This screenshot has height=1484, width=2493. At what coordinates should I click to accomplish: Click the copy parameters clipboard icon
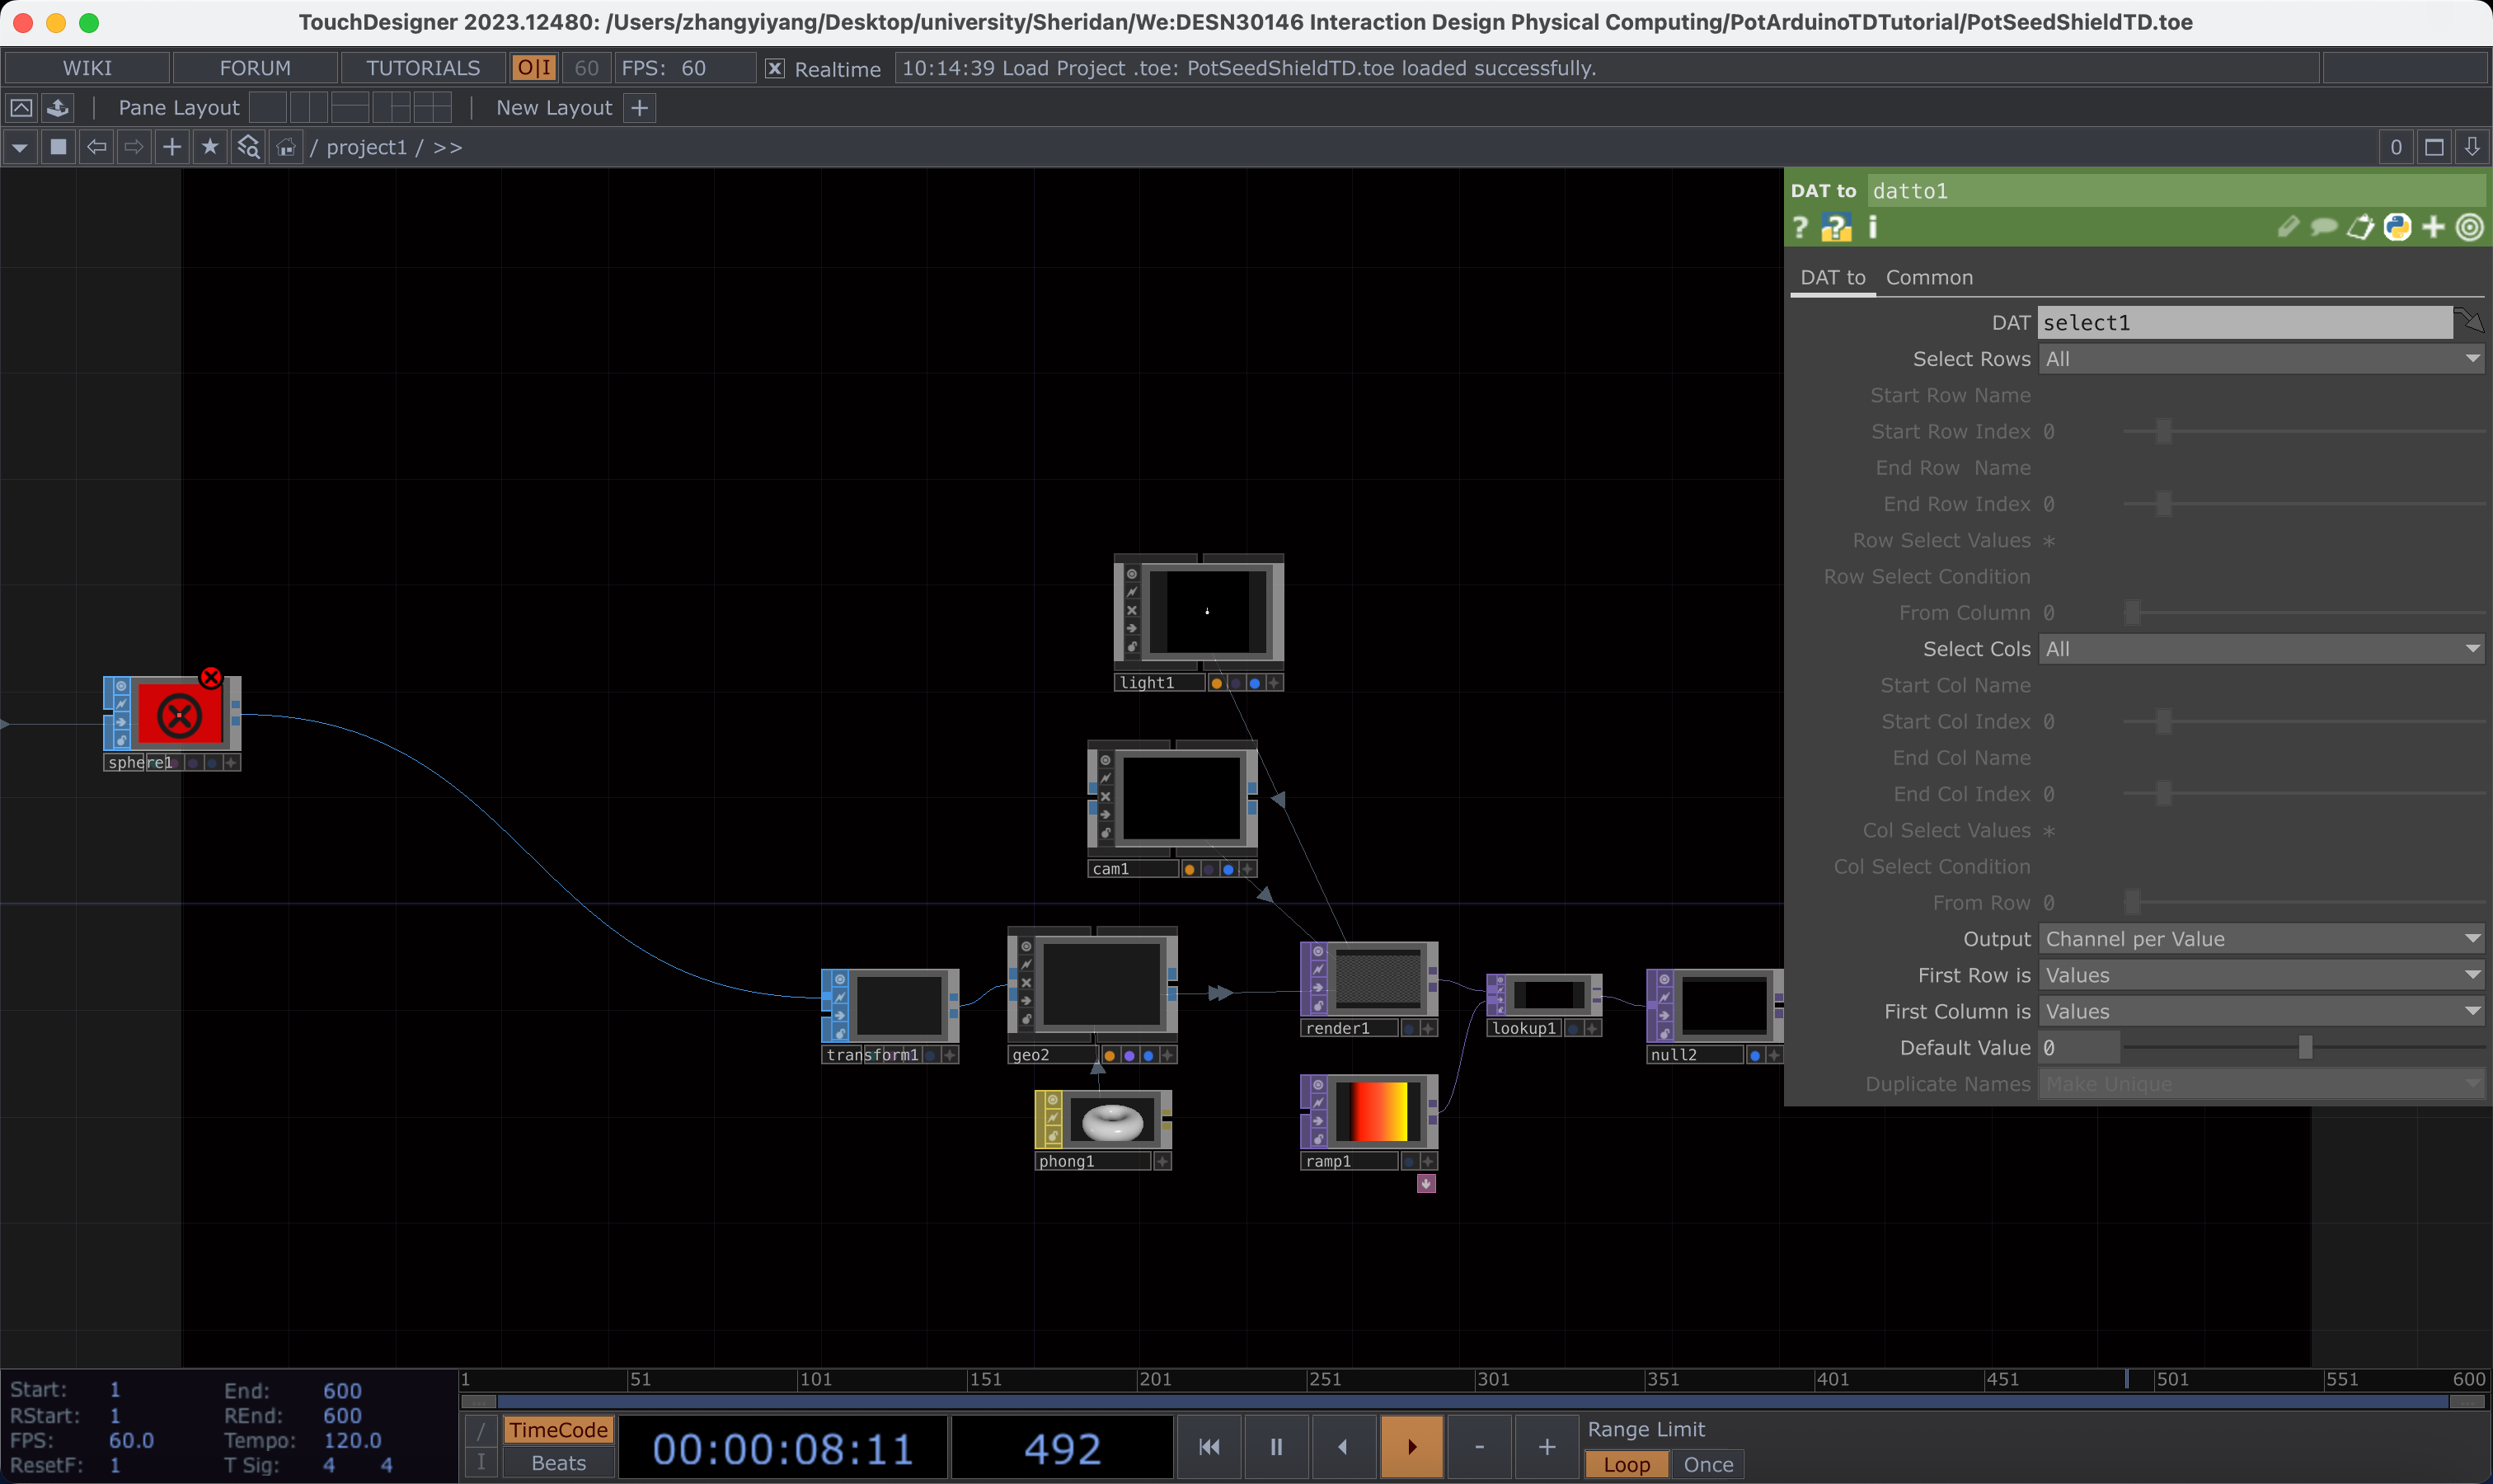2359,227
